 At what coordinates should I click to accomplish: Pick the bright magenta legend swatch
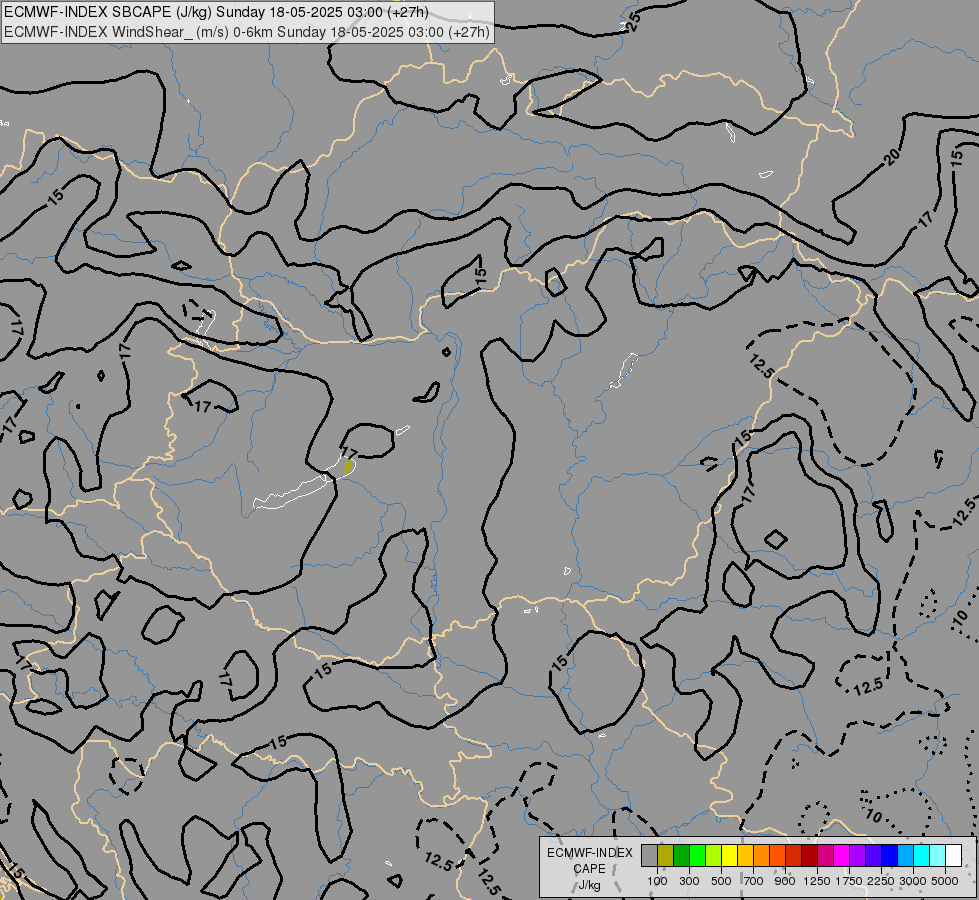pos(841,856)
